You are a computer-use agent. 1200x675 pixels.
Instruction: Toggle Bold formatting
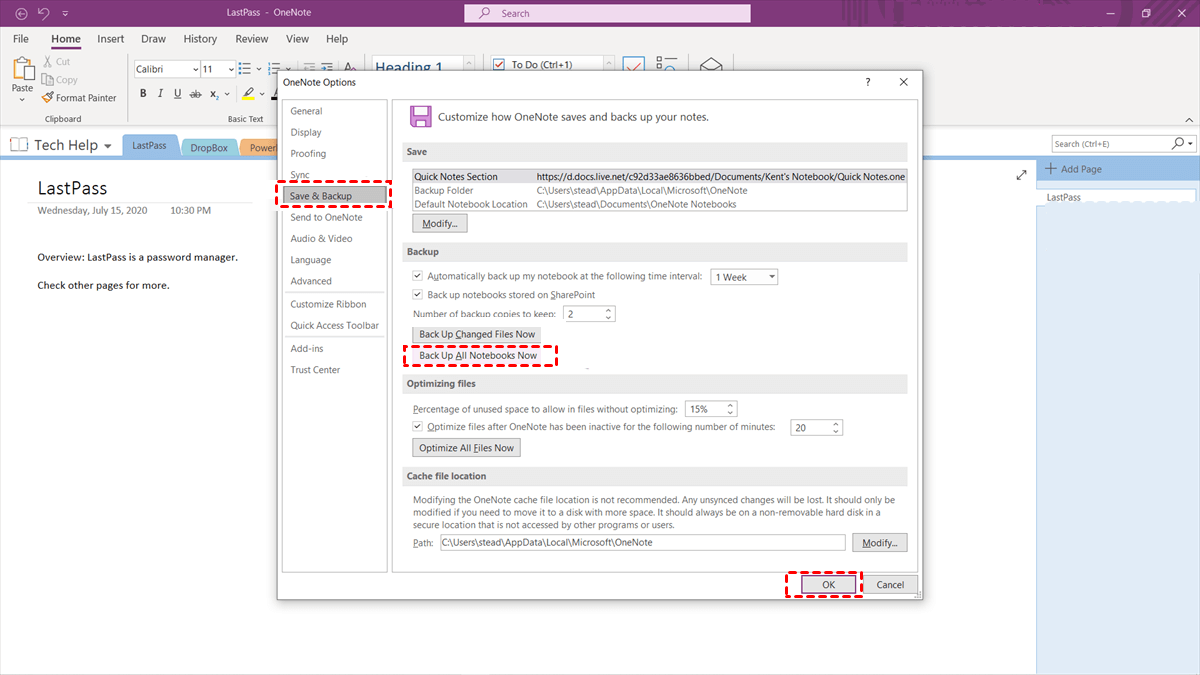click(x=143, y=94)
